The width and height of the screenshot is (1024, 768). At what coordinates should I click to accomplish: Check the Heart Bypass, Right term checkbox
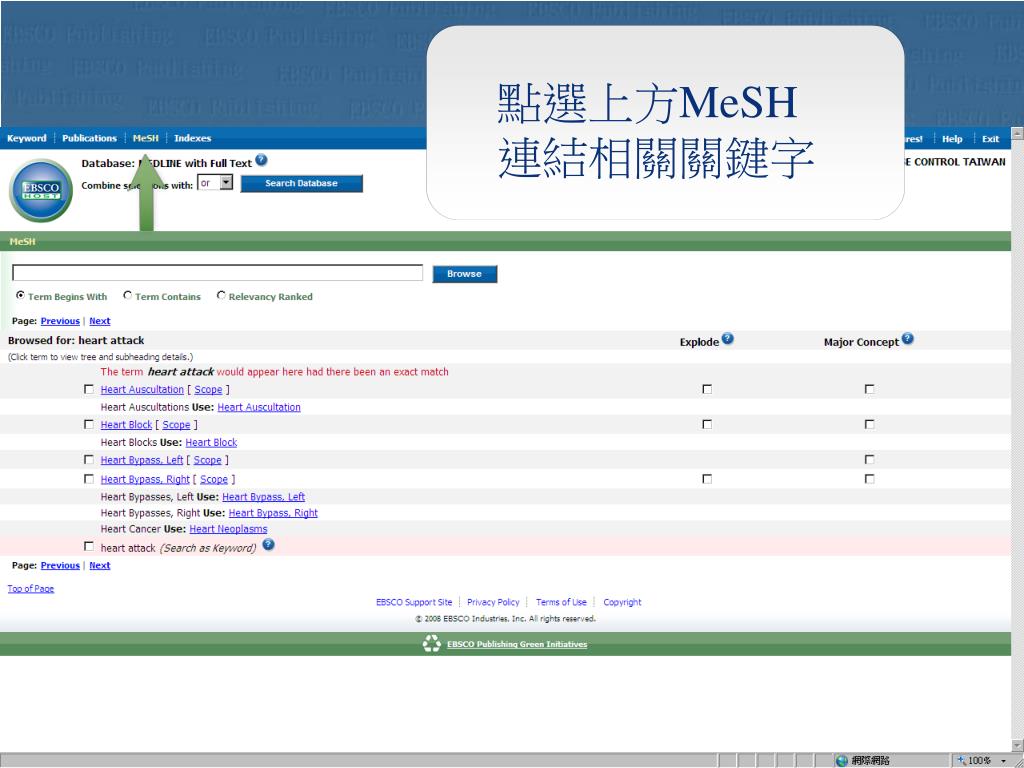89,479
